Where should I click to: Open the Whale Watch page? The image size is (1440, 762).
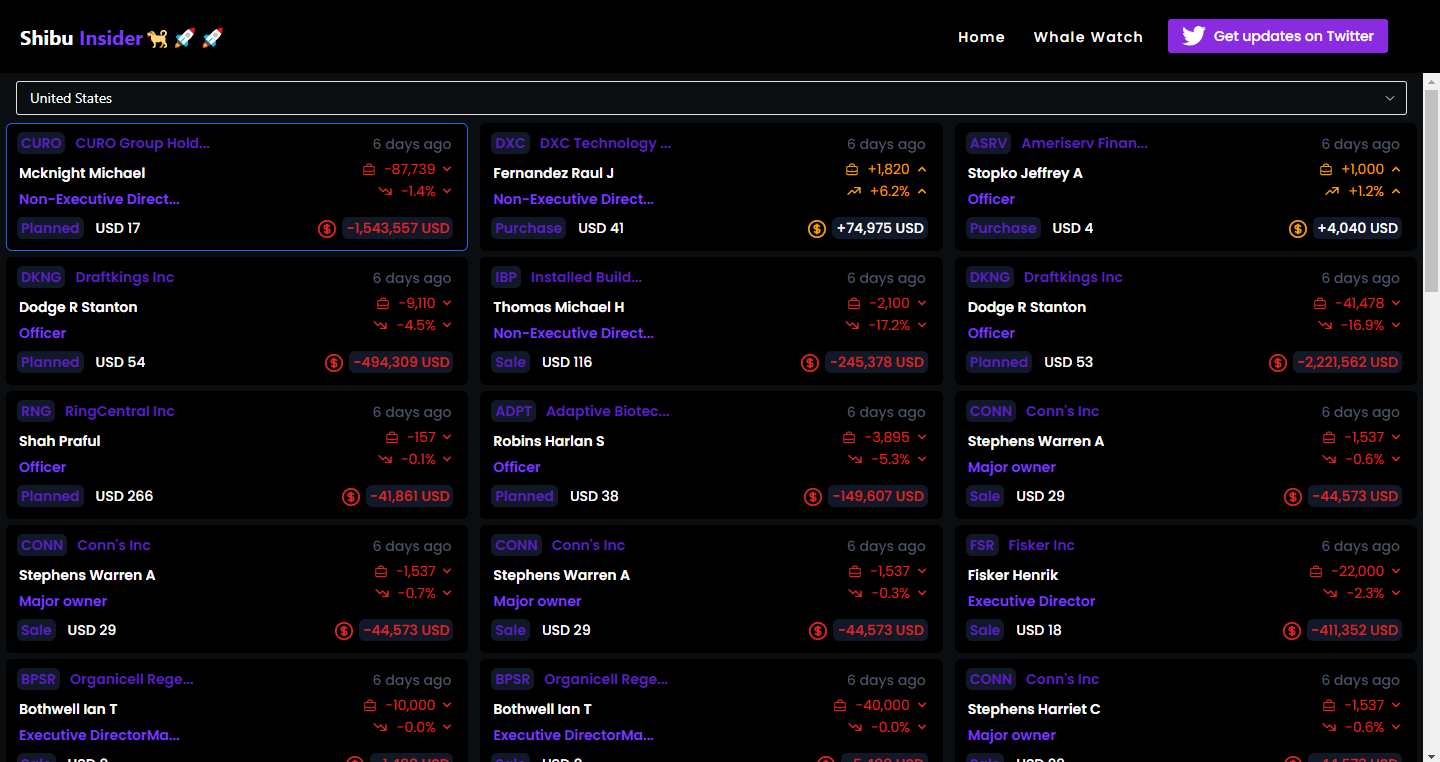[1088, 37]
